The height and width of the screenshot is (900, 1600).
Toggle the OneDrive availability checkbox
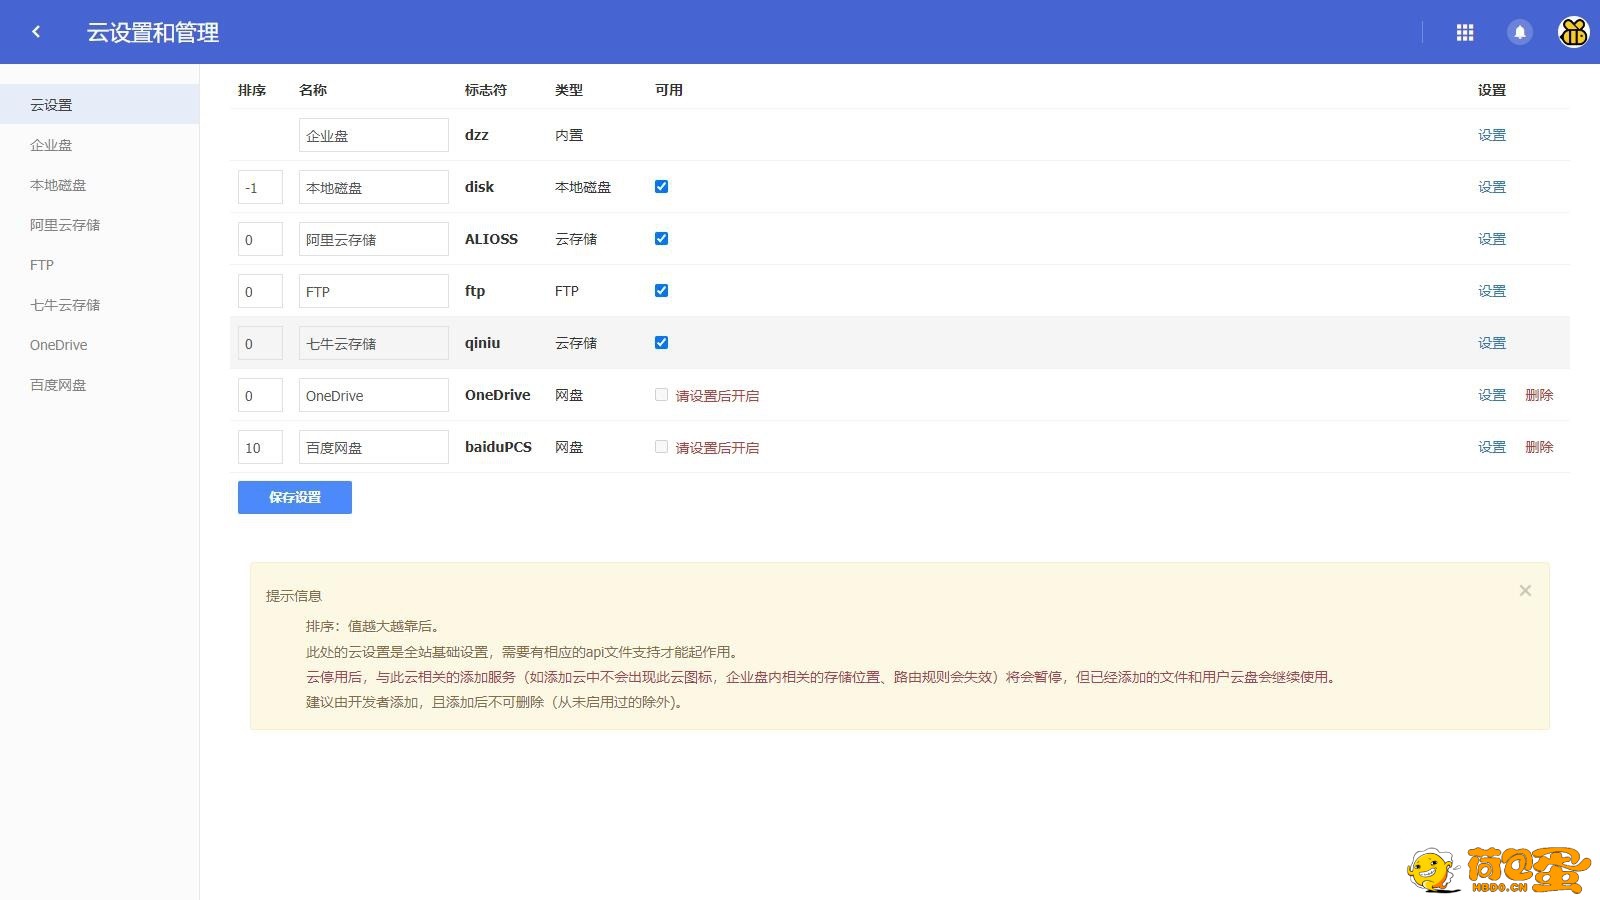click(x=661, y=395)
